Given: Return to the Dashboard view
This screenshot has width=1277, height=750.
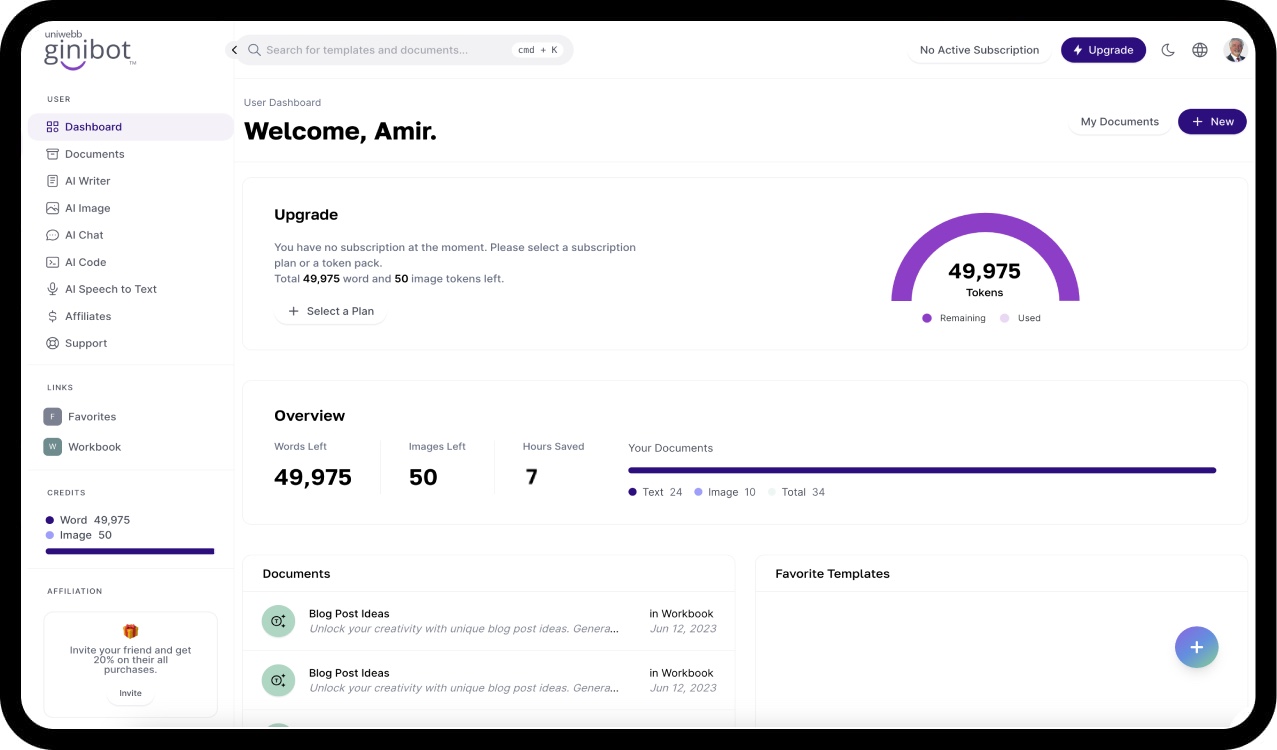Looking at the screenshot, I should tap(93, 127).
